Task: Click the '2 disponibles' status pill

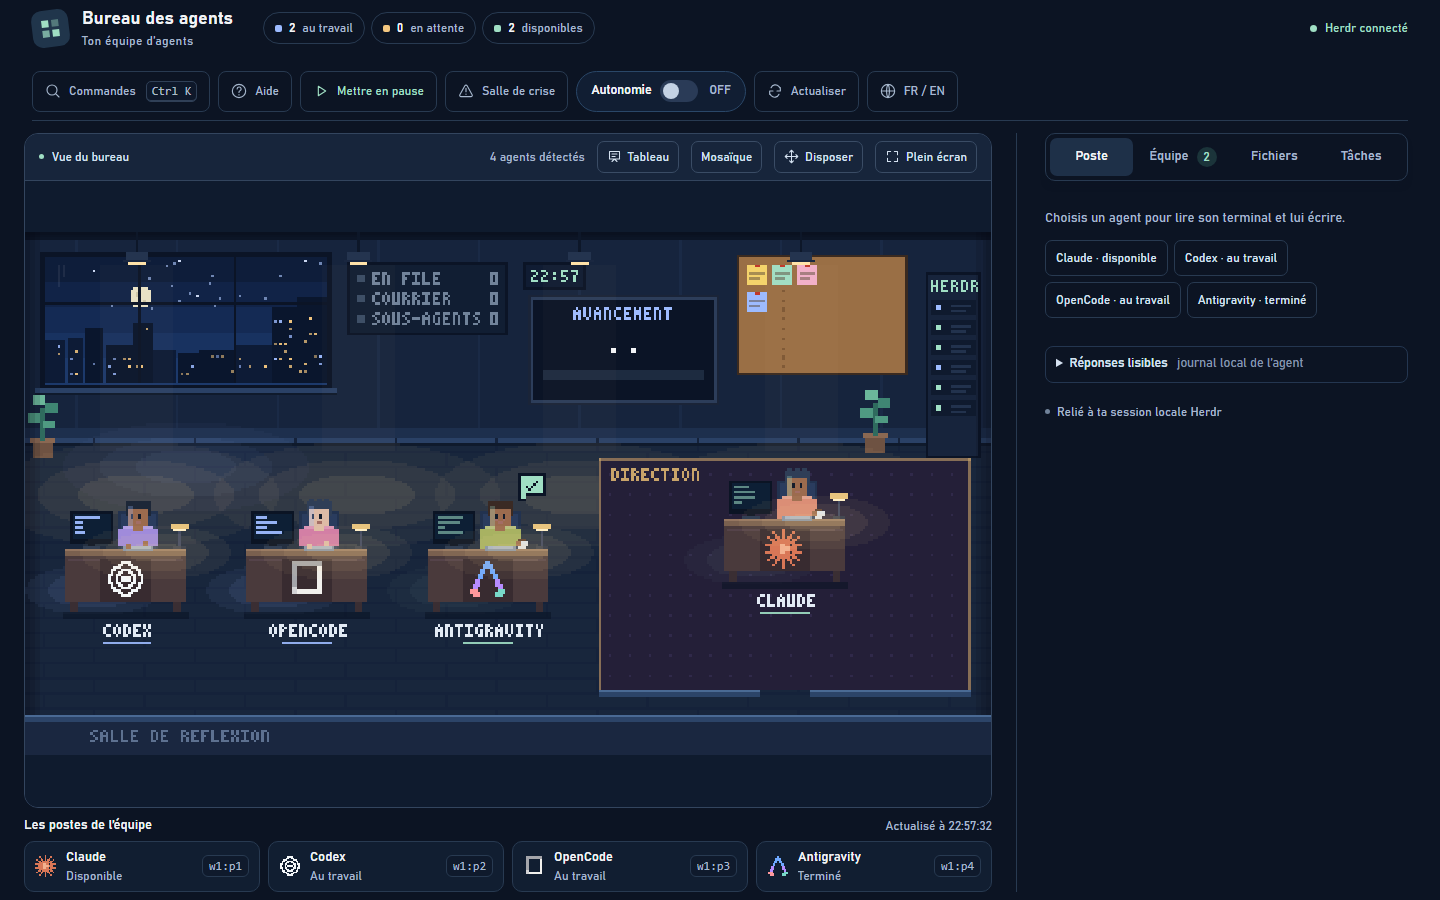Action: 538,28
